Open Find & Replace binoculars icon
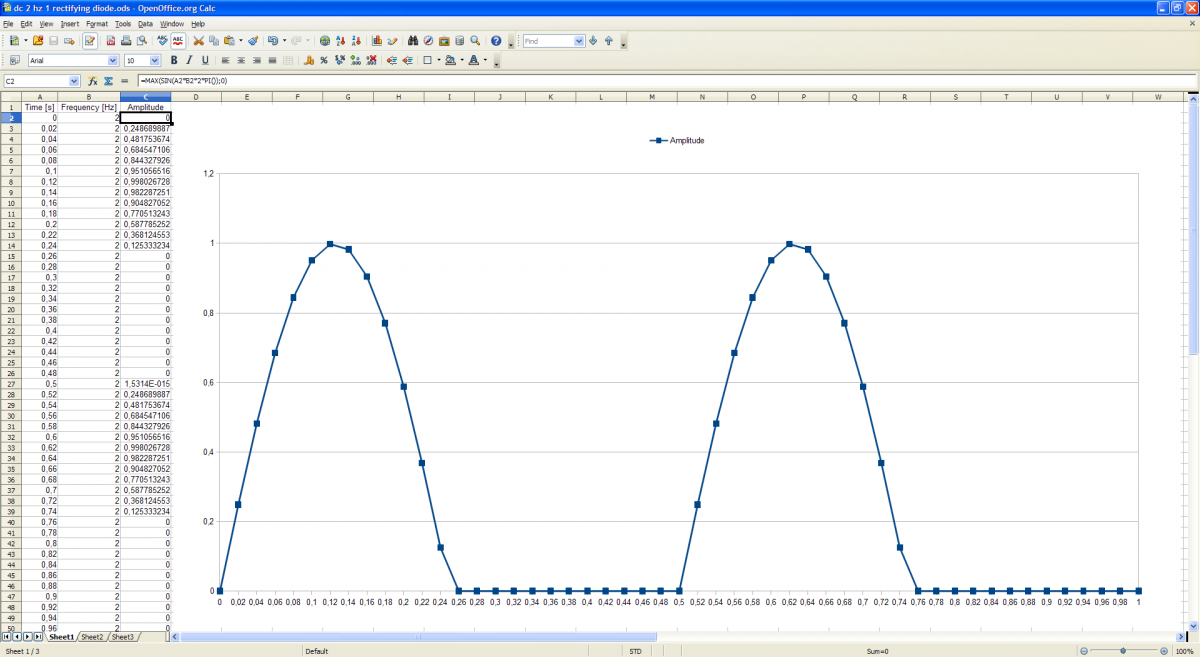Screen dimensions: 1200x657 [412, 41]
